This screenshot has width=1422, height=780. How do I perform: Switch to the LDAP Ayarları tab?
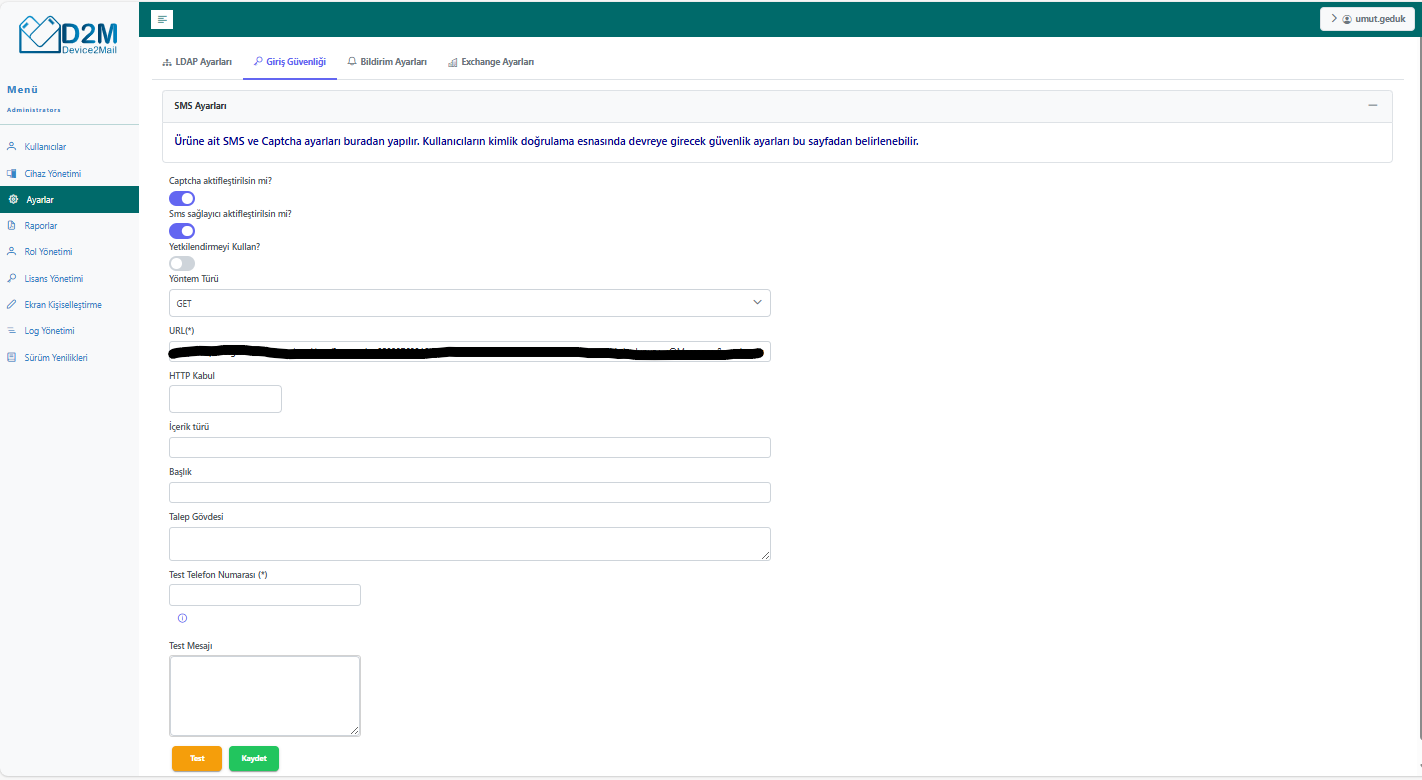(197, 62)
